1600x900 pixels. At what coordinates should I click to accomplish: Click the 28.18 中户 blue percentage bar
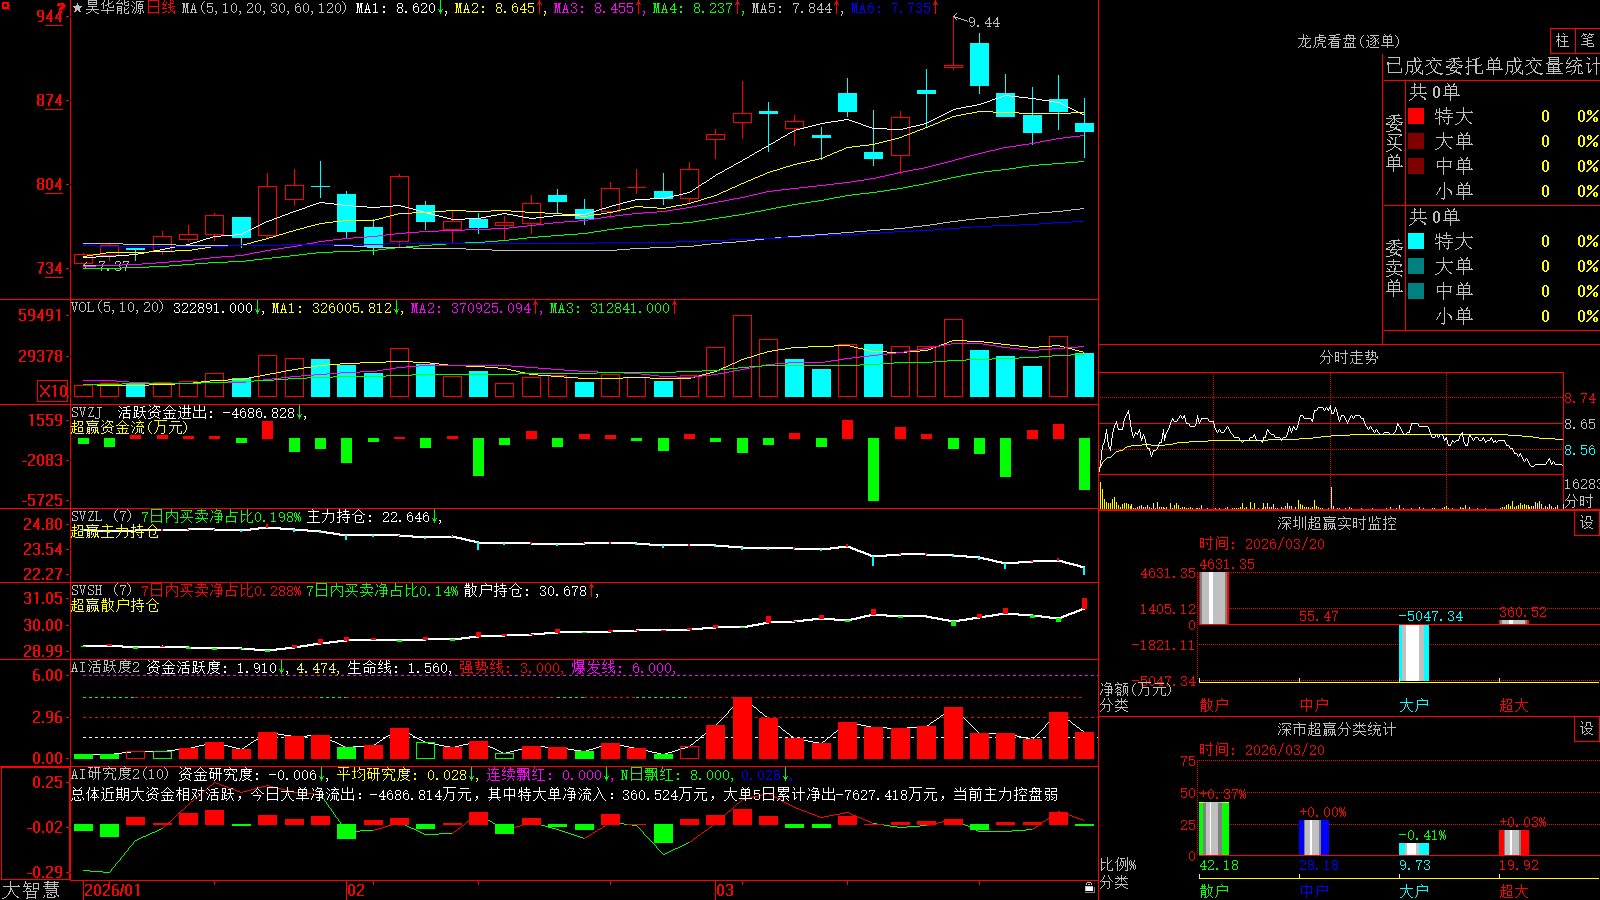(1314, 838)
